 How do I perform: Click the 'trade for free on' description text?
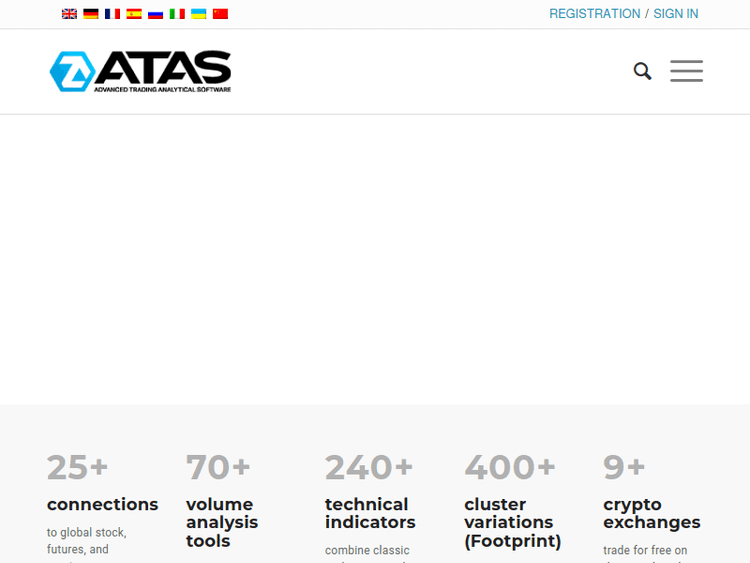tap(645, 550)
